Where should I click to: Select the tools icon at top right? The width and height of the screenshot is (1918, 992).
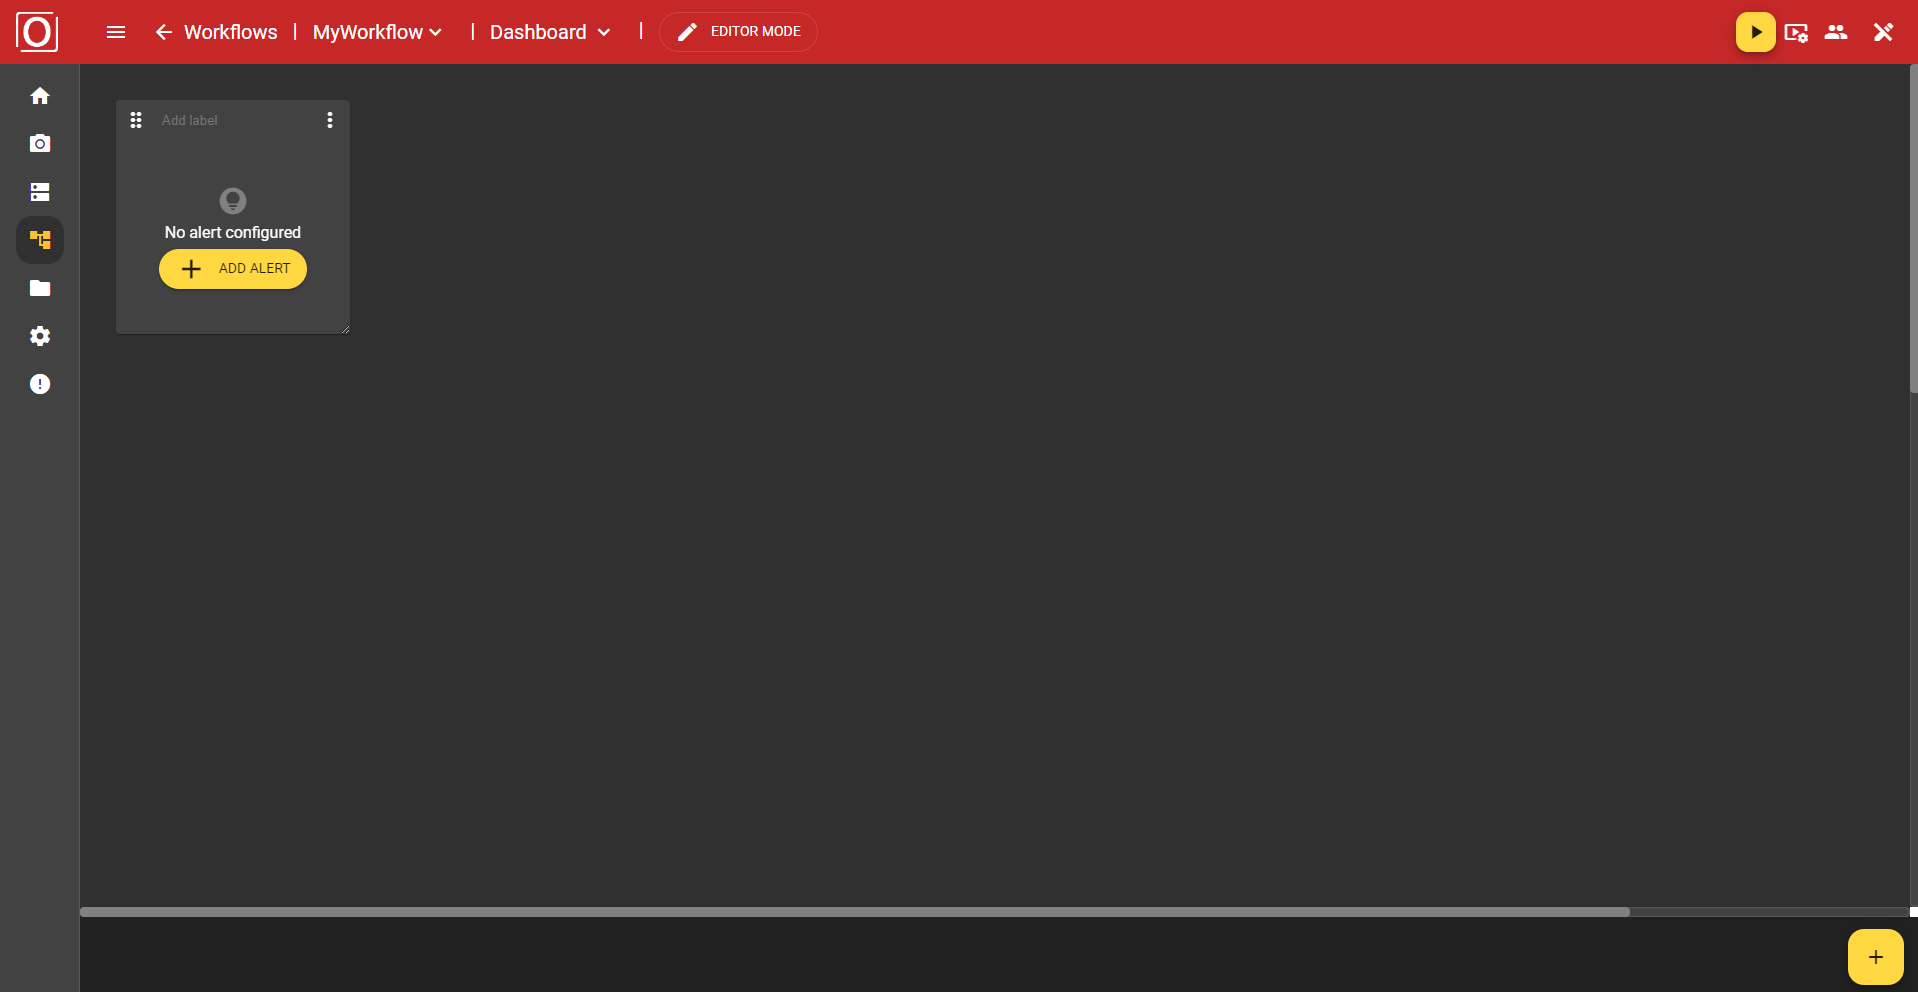[x=1884, y=31]
